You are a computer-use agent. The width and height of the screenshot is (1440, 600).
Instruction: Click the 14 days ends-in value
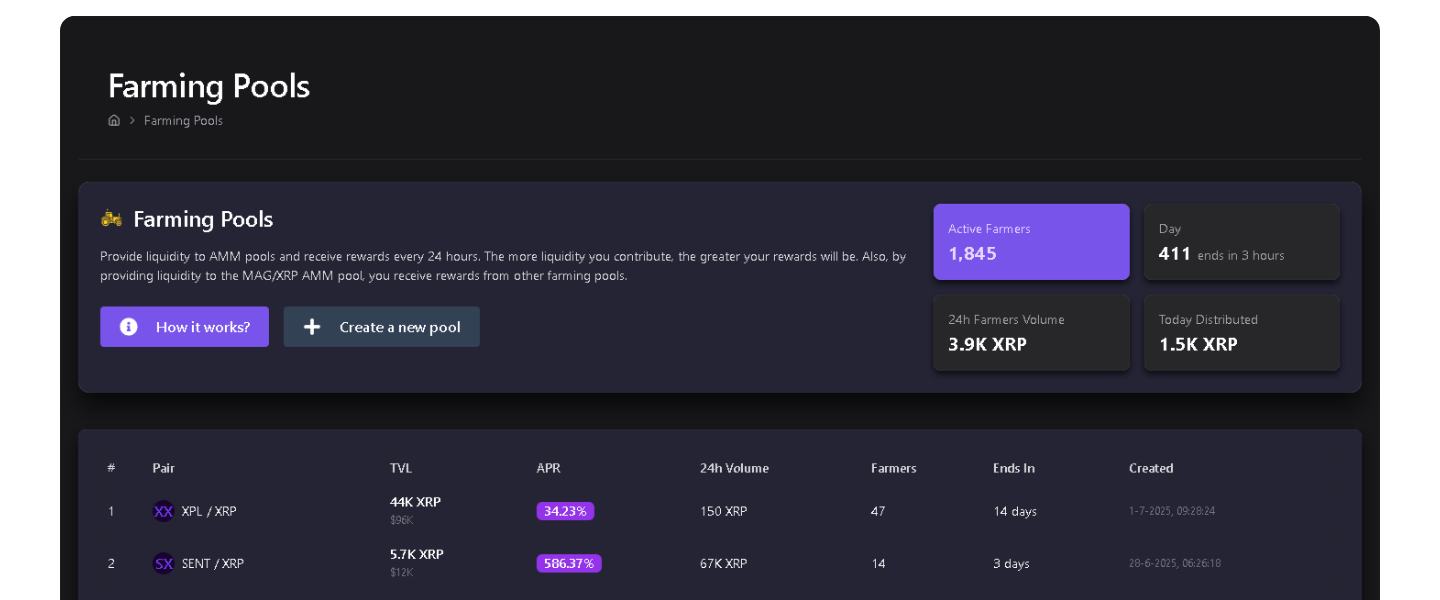(1015, 511)
